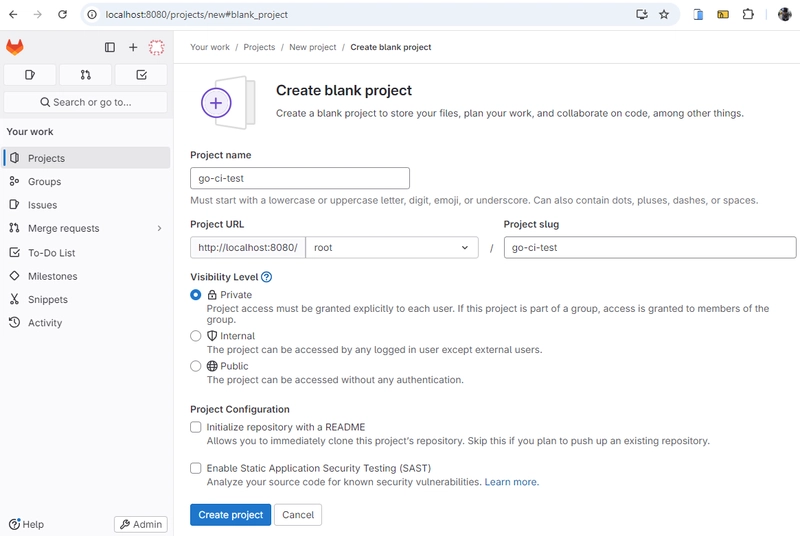Image resolution: width=800 pixels, height=536 pixels.
Task: Click the Create project button
Action: pyautogui.click(x=230, y=515)
